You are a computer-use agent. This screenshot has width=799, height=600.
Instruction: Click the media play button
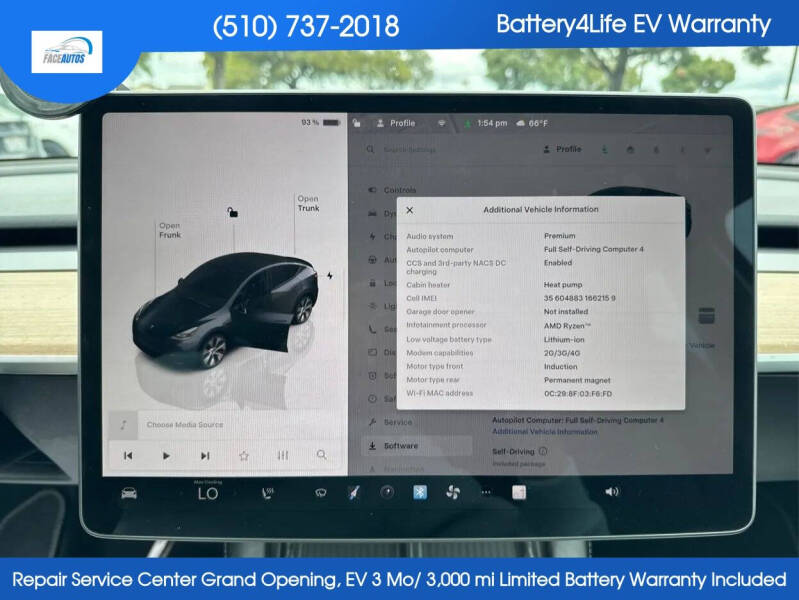pos(166,456)
